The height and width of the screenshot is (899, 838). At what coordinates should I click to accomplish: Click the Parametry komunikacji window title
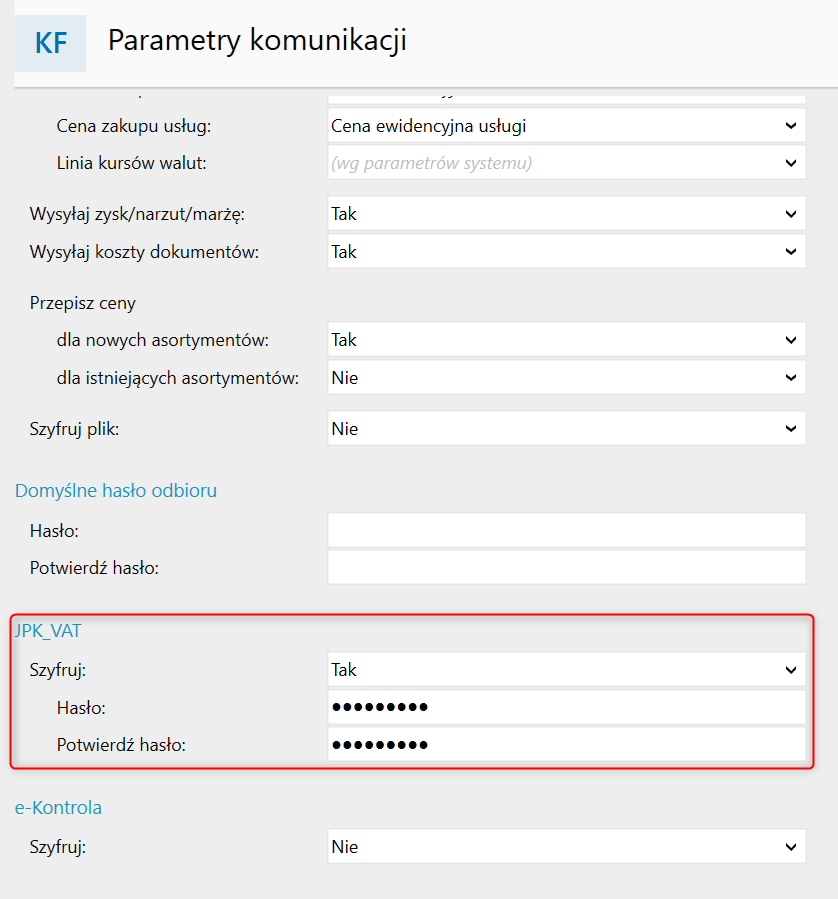(x=257, y=41)
